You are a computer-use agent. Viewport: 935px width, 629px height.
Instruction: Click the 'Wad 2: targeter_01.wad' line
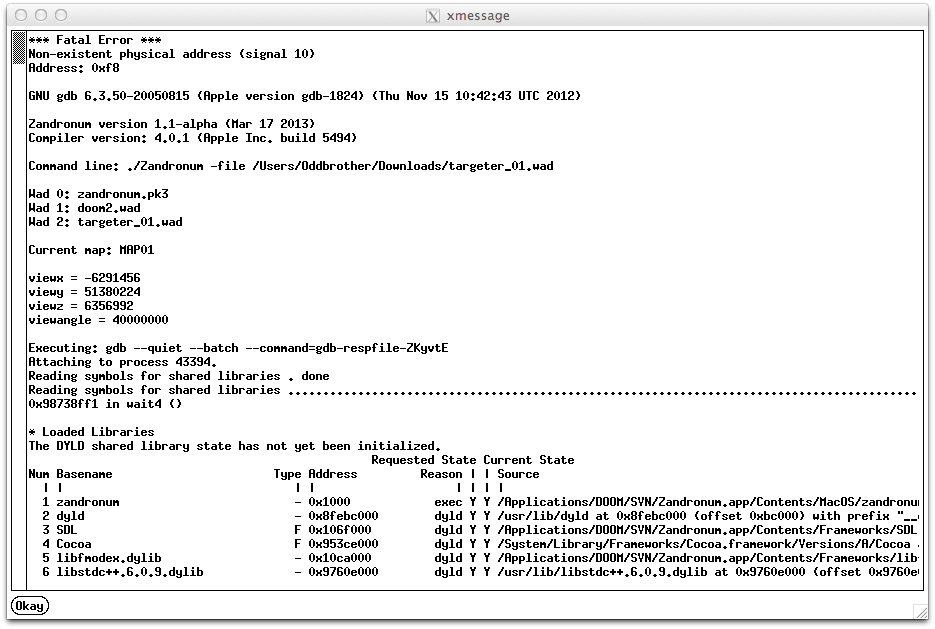(x=105, y=222)
